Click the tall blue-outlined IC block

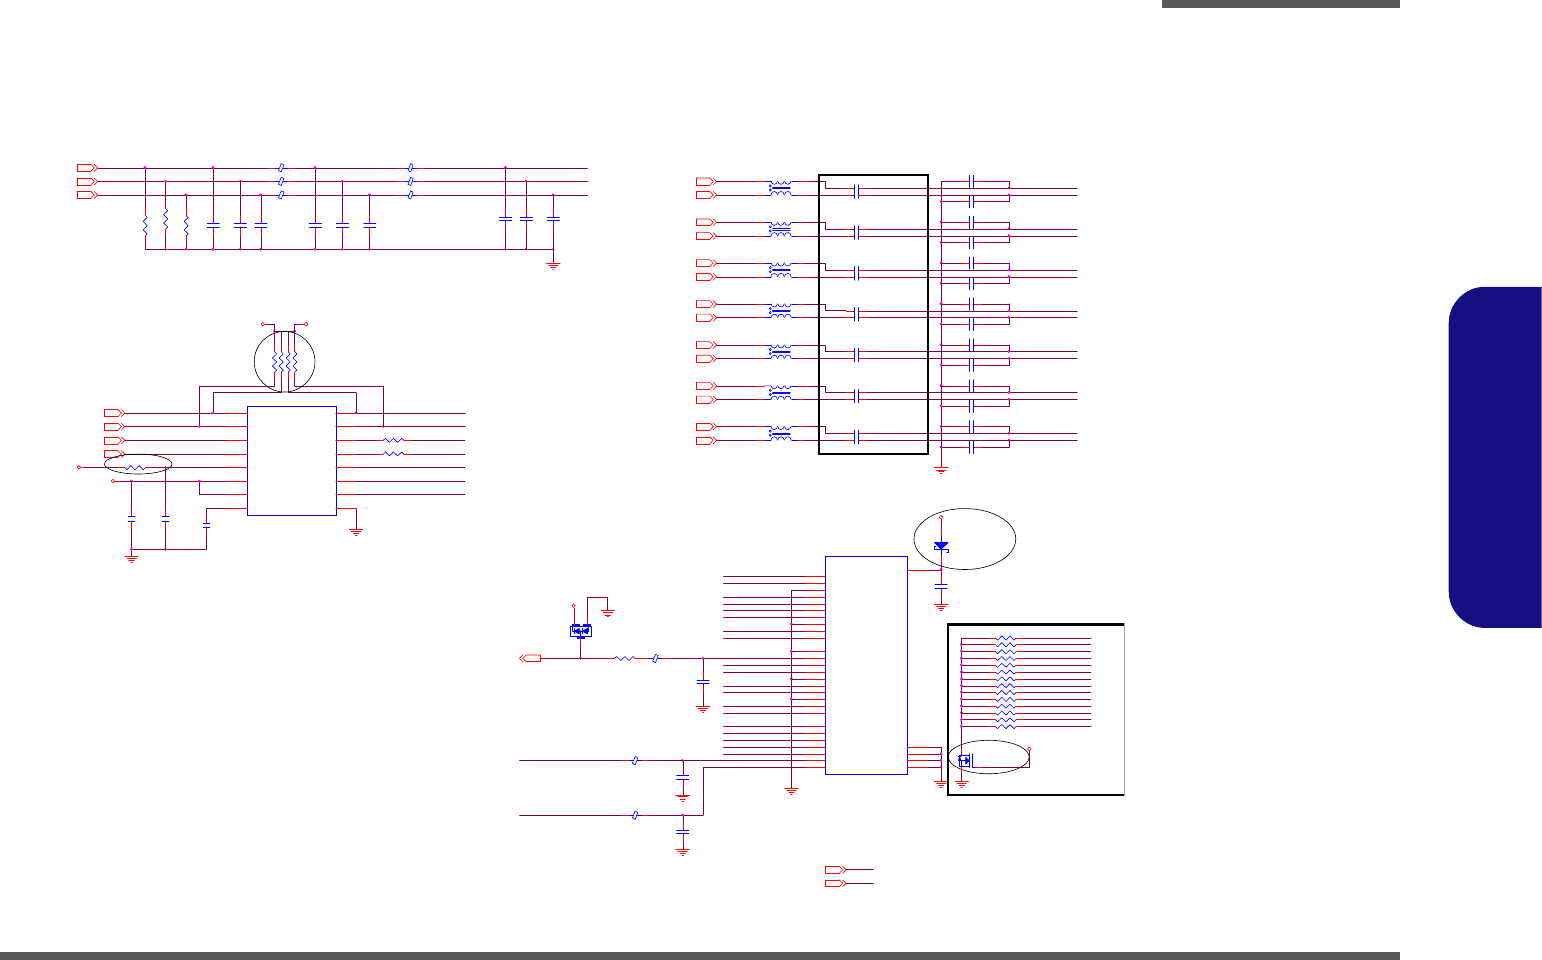tap(866, 665)
